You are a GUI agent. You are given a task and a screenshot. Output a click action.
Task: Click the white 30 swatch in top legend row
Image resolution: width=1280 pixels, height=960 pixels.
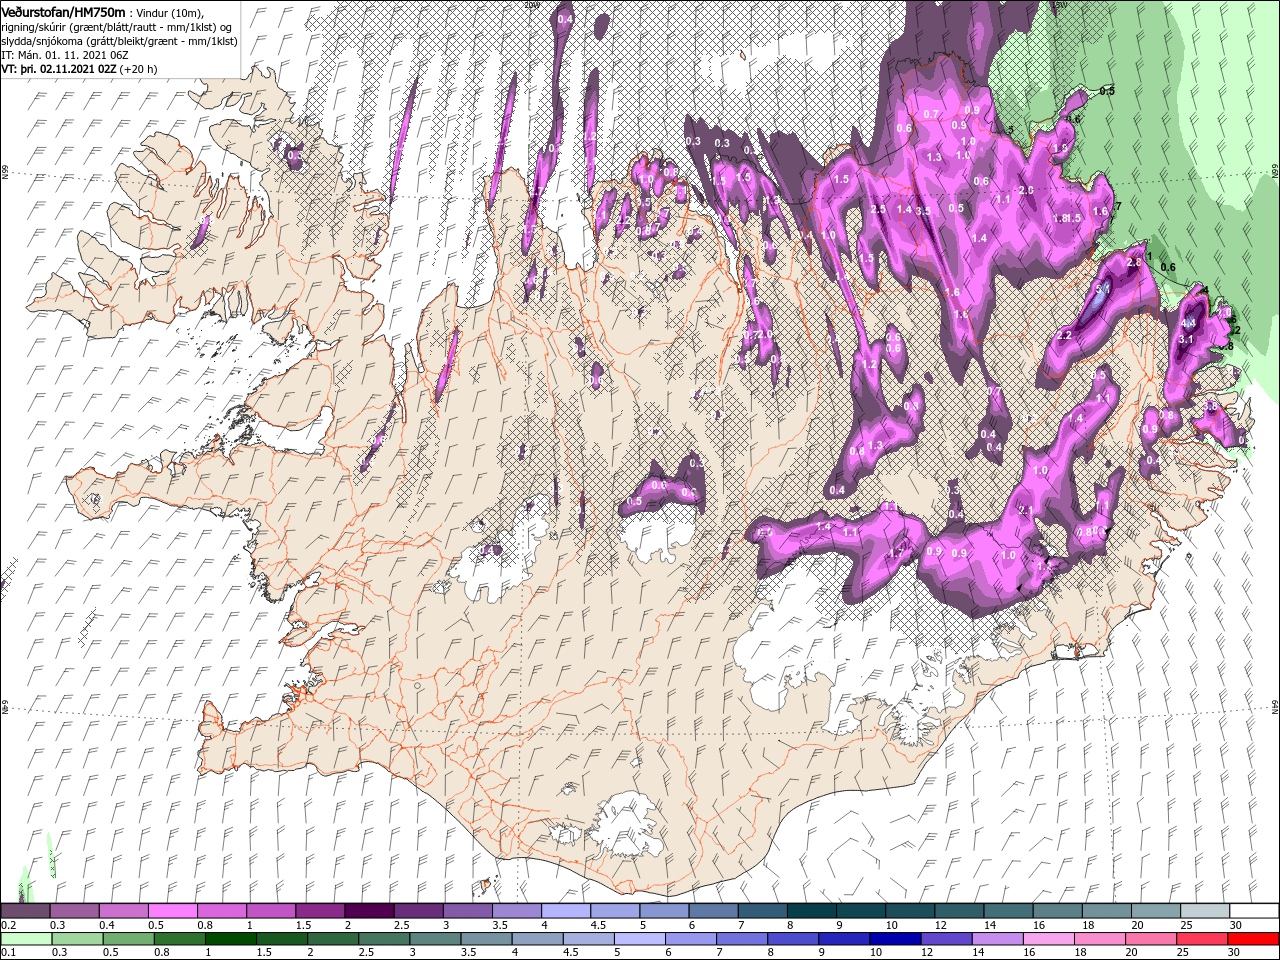1252,911
